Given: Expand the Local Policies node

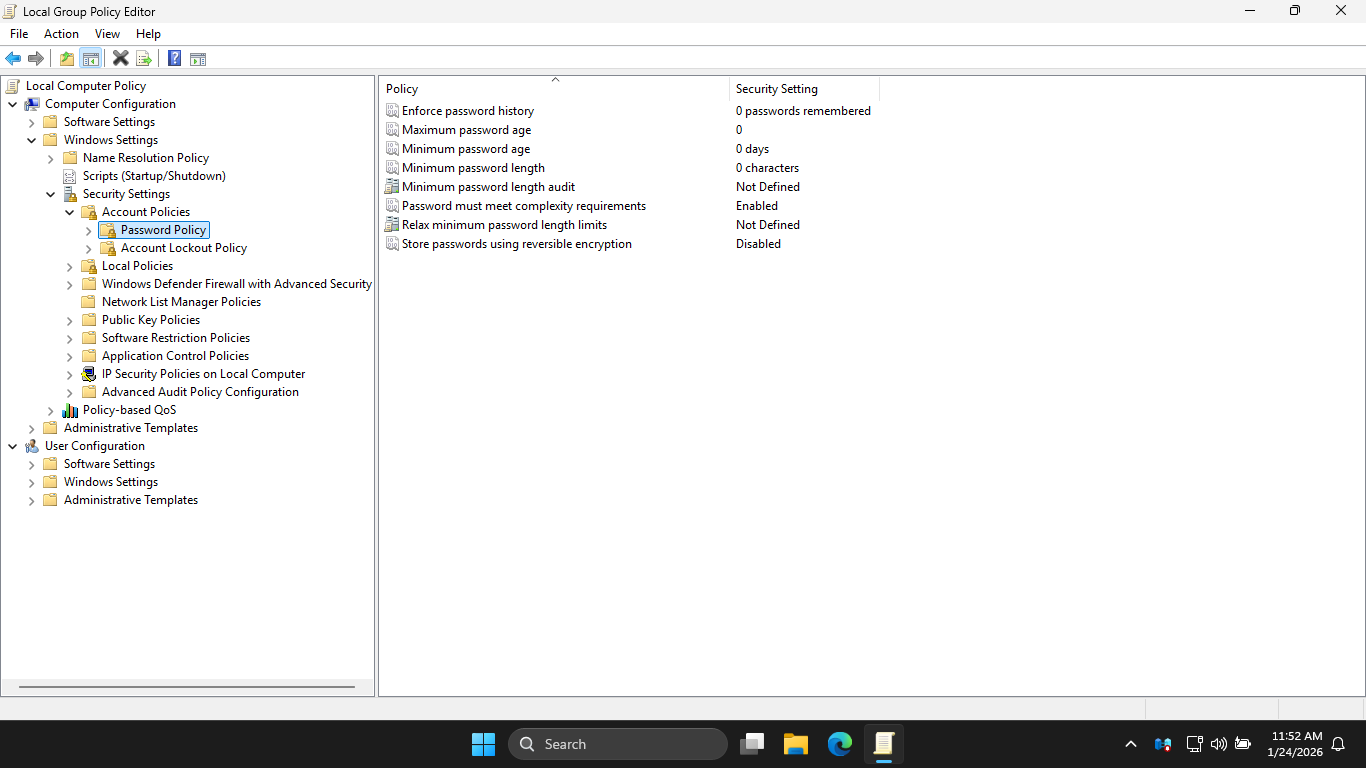Looking at the screenshot, I should [70, 266].
